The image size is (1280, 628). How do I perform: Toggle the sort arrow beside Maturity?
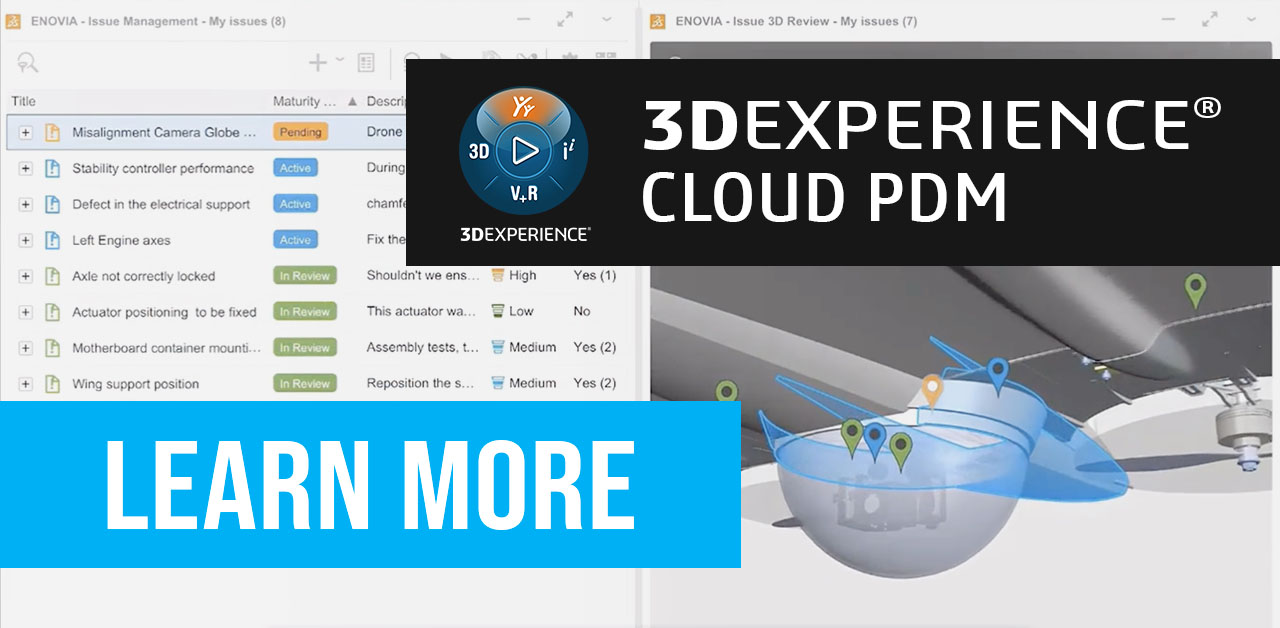[352, 102]
